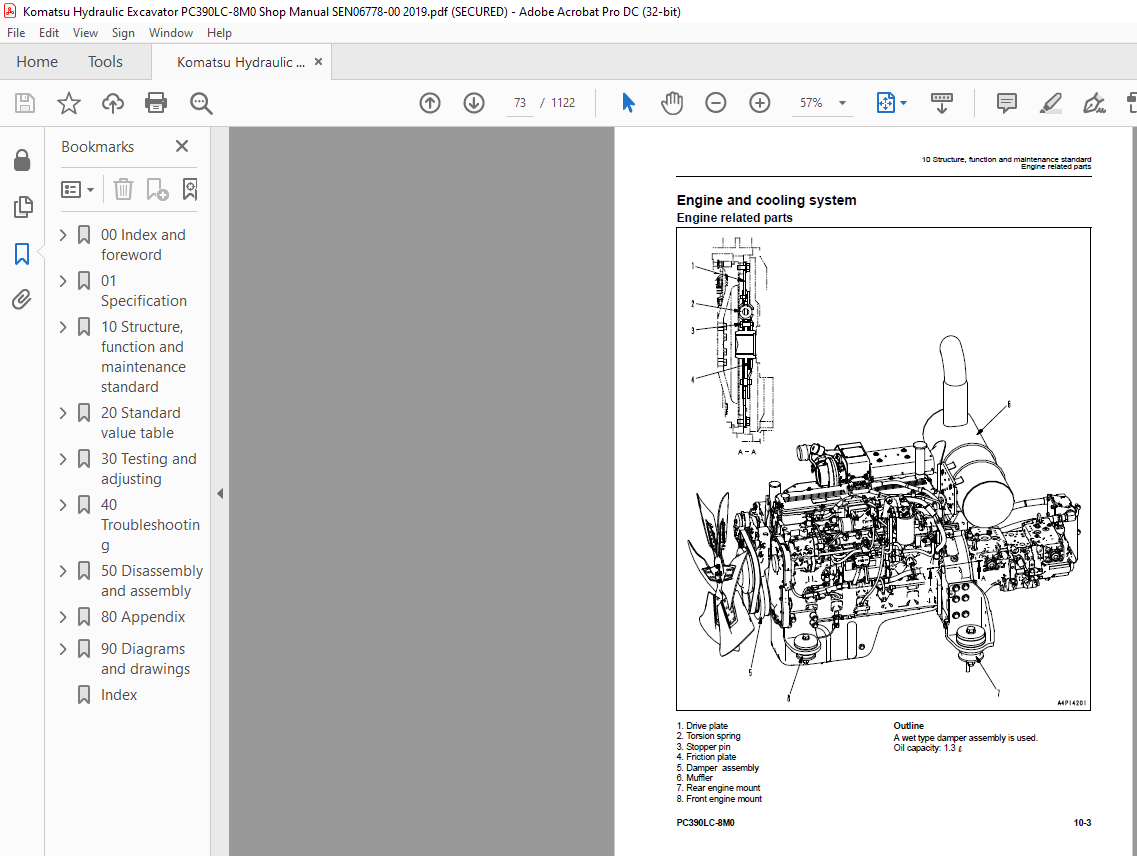Open find text magnifier tool
The width and height of the screenshot is (1137, 856).
tap(201, 104)
